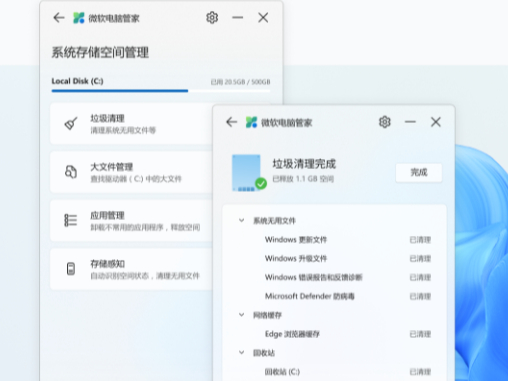Click 已清理 status beside Edge 浏览器缓存
This screenshot has width=508, height=381.
tap(420, 334)
